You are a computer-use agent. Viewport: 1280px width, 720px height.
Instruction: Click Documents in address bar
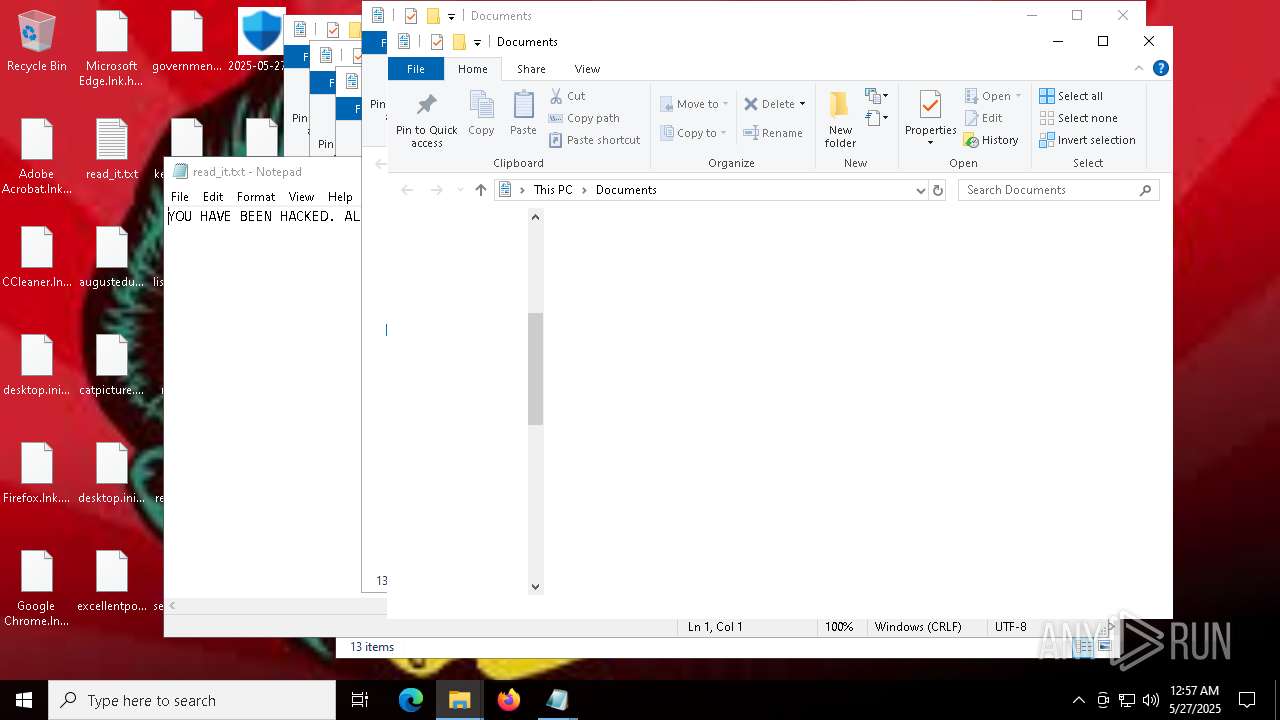click(x=626, y=190)
